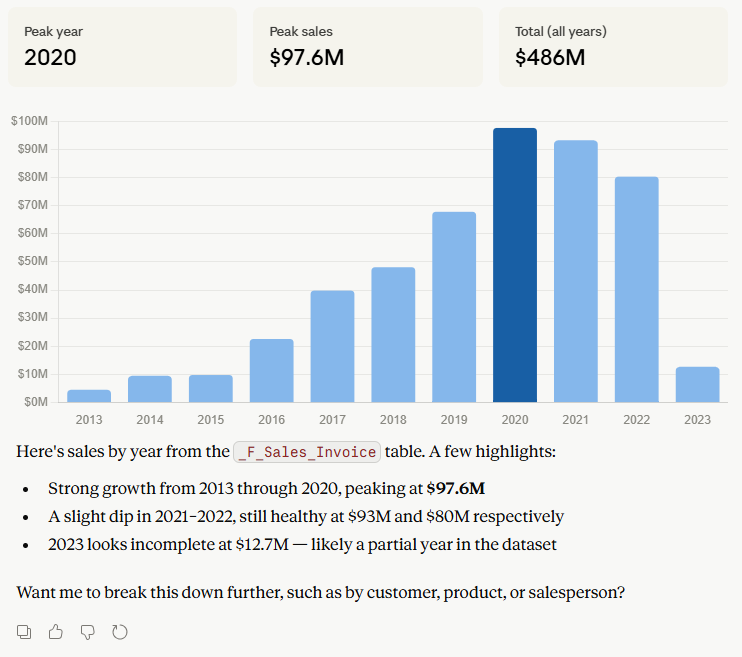
Task: Click the thumbs down feedback icon
Action: (x=88, y=632)
